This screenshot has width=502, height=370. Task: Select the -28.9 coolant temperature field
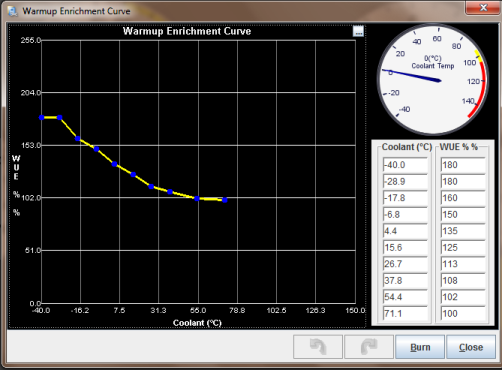tap(405, 182)
